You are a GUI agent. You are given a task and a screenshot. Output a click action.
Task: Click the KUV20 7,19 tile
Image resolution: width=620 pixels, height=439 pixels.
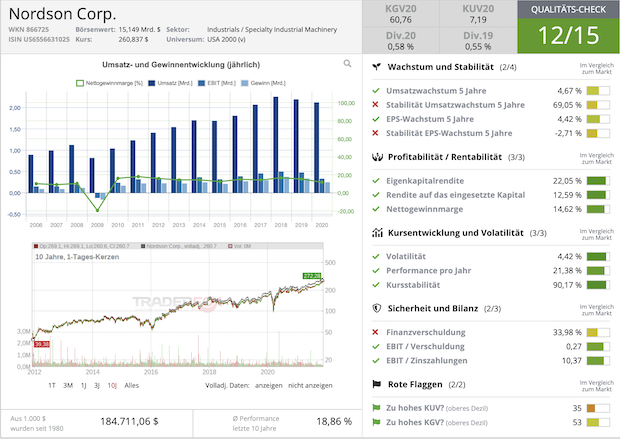[x=478, y=14]
